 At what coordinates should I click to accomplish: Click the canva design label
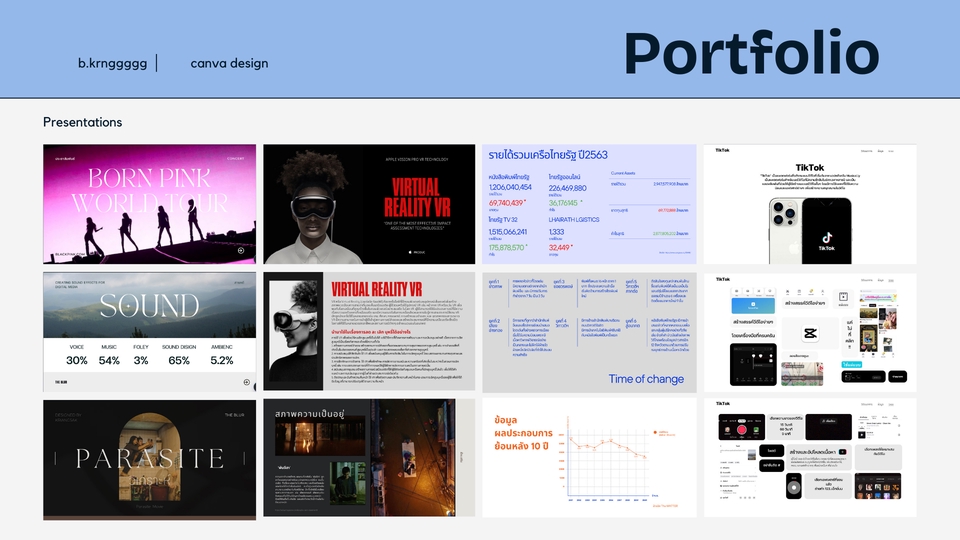coord(229,63)
